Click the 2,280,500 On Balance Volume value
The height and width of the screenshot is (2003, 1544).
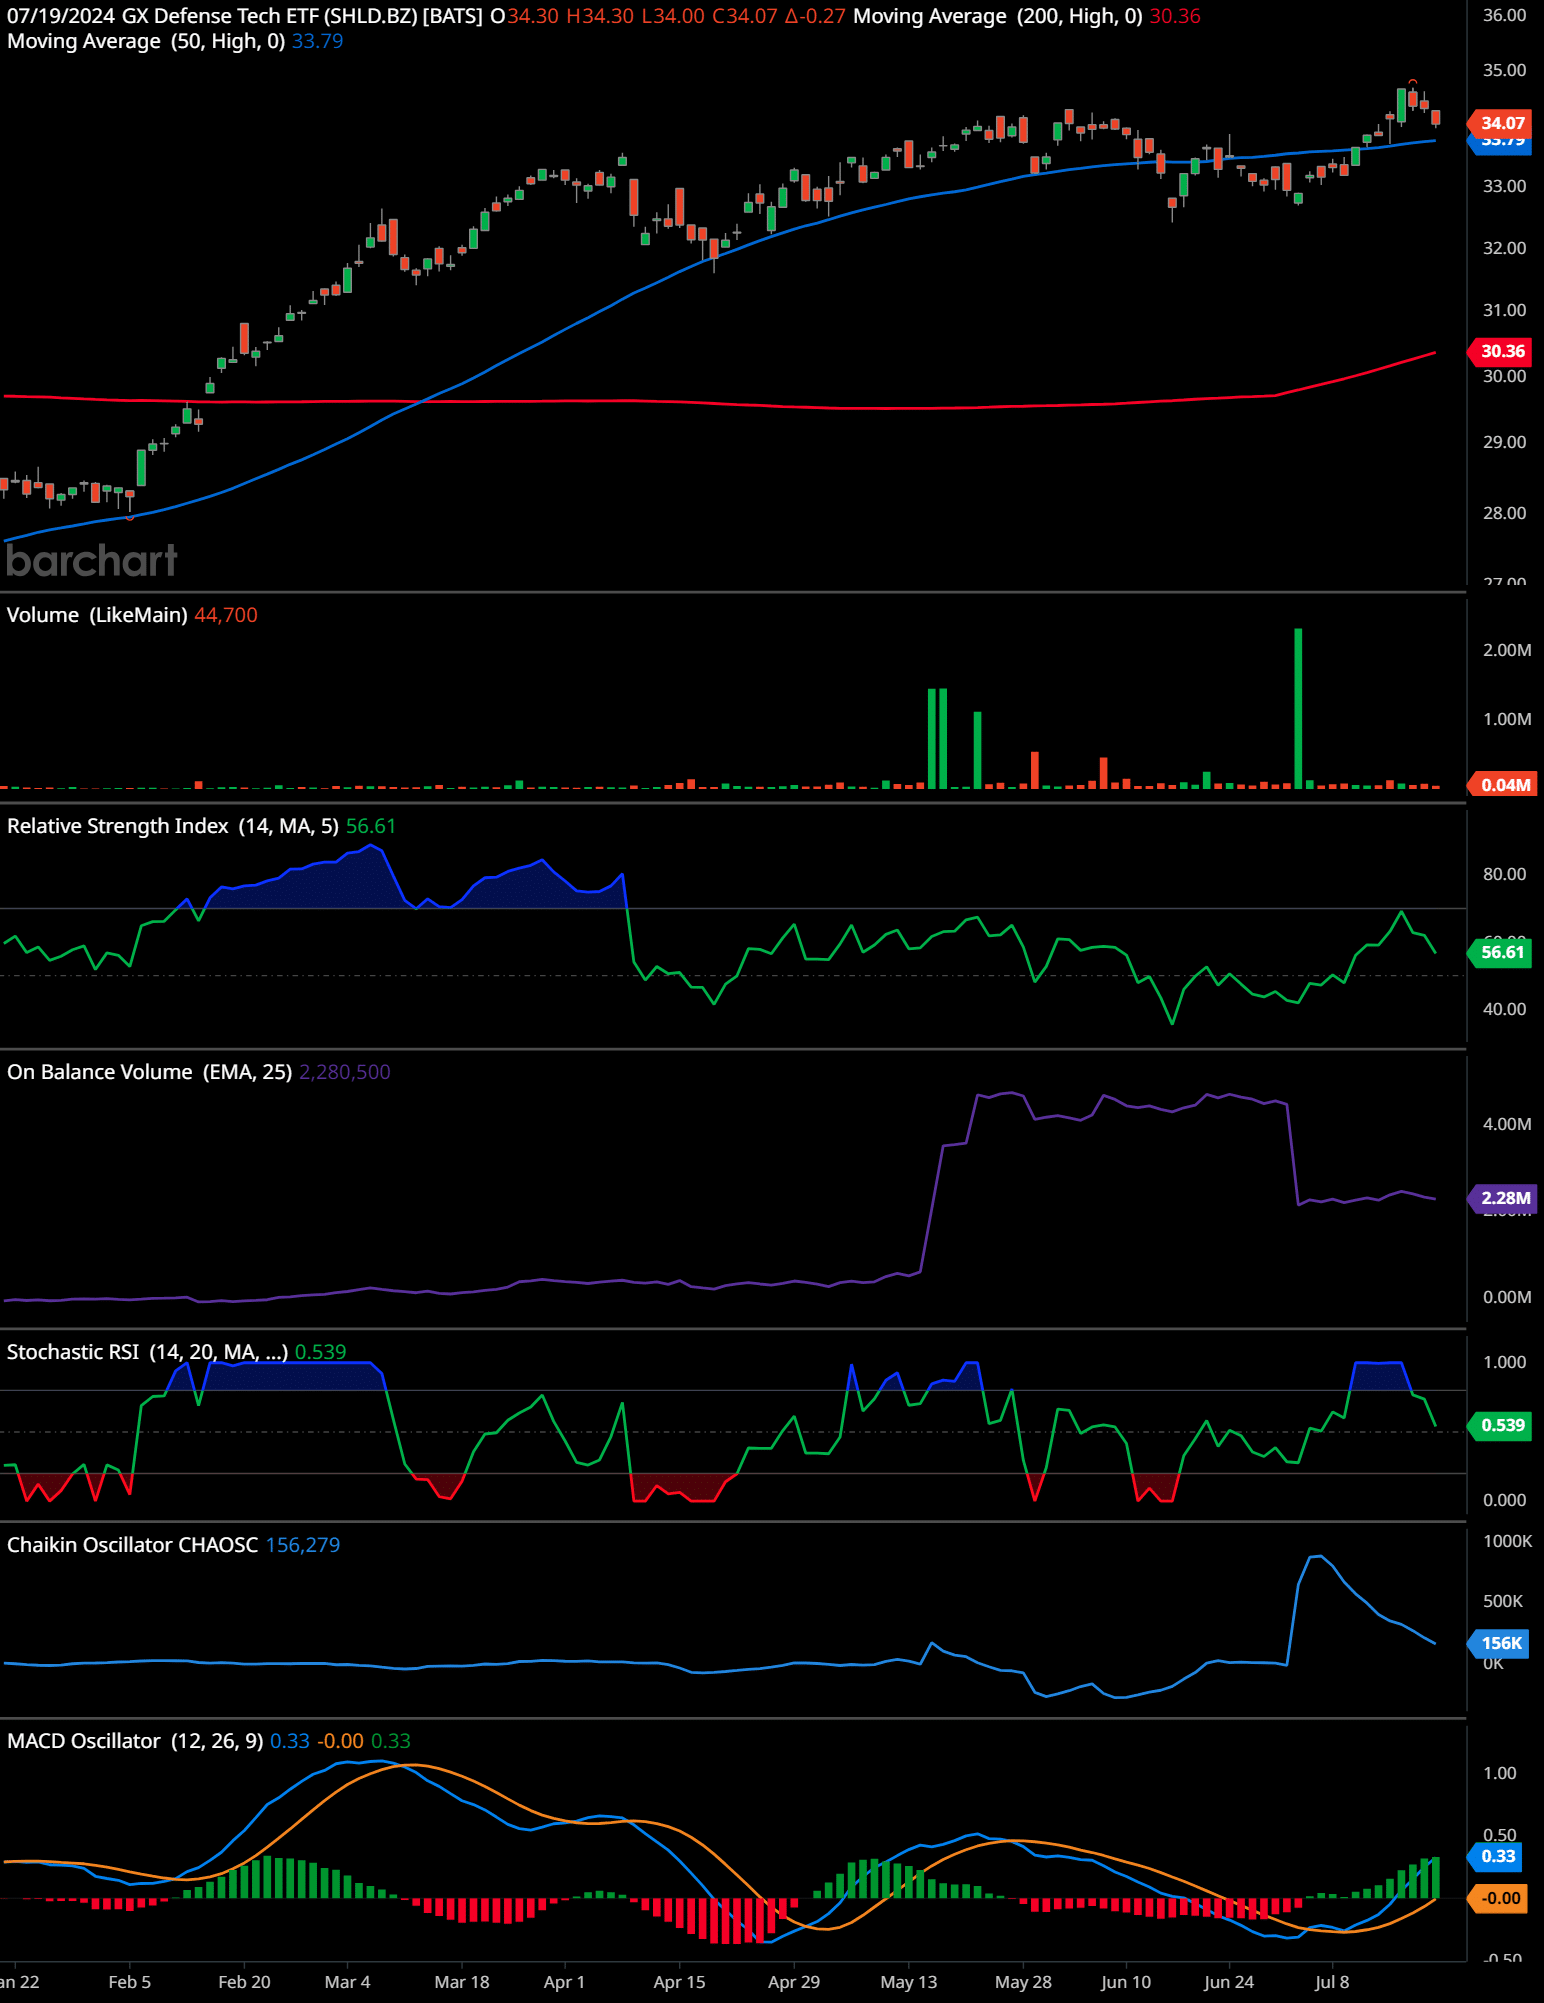(345, 1072)
